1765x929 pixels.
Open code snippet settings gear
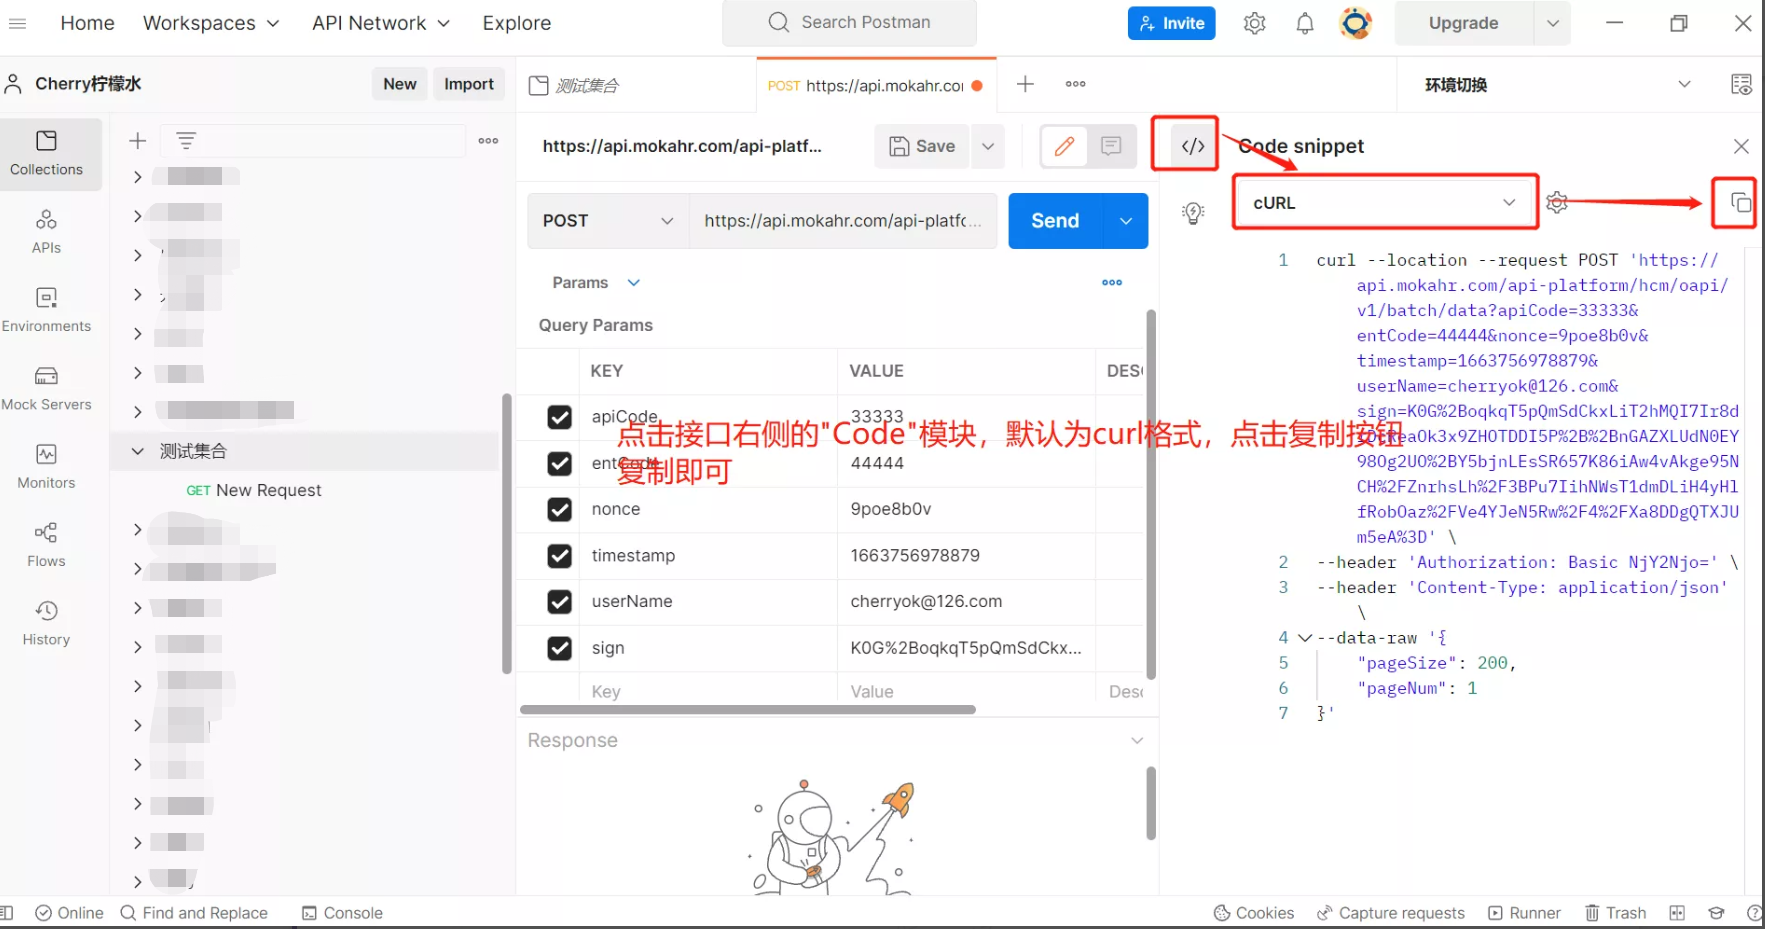point(1557,203)
